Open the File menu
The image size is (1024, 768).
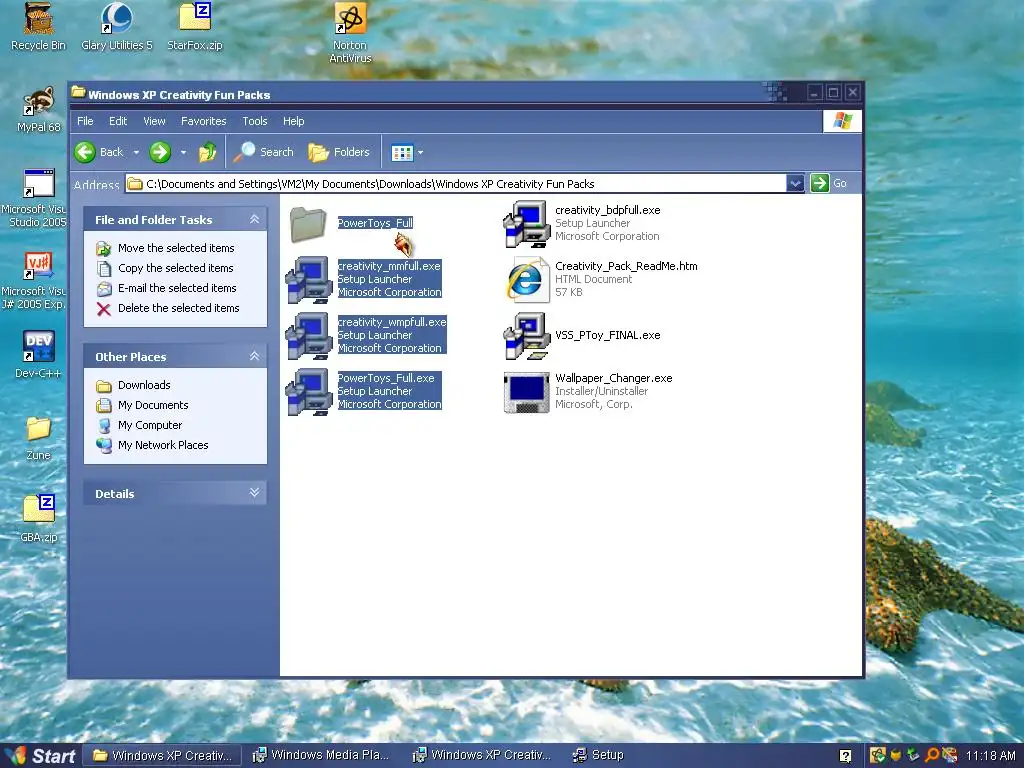pos(86,121)
